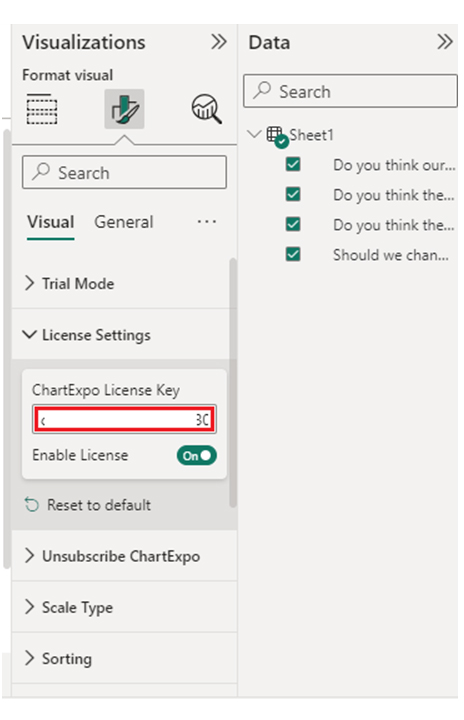Click the Visualizations search magnifier icon
The image size is (464, 720).
pos(41,172)
